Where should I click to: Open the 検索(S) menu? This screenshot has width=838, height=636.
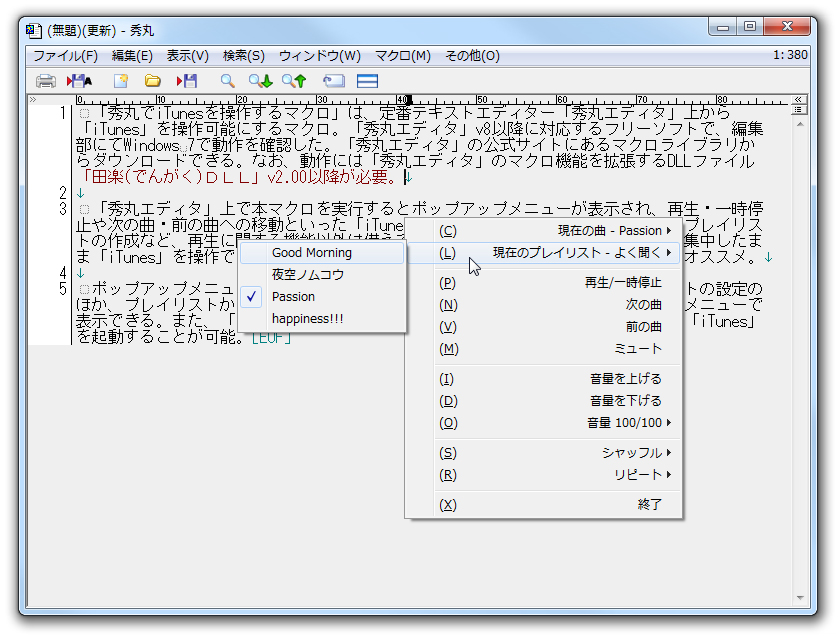[244, 56]
